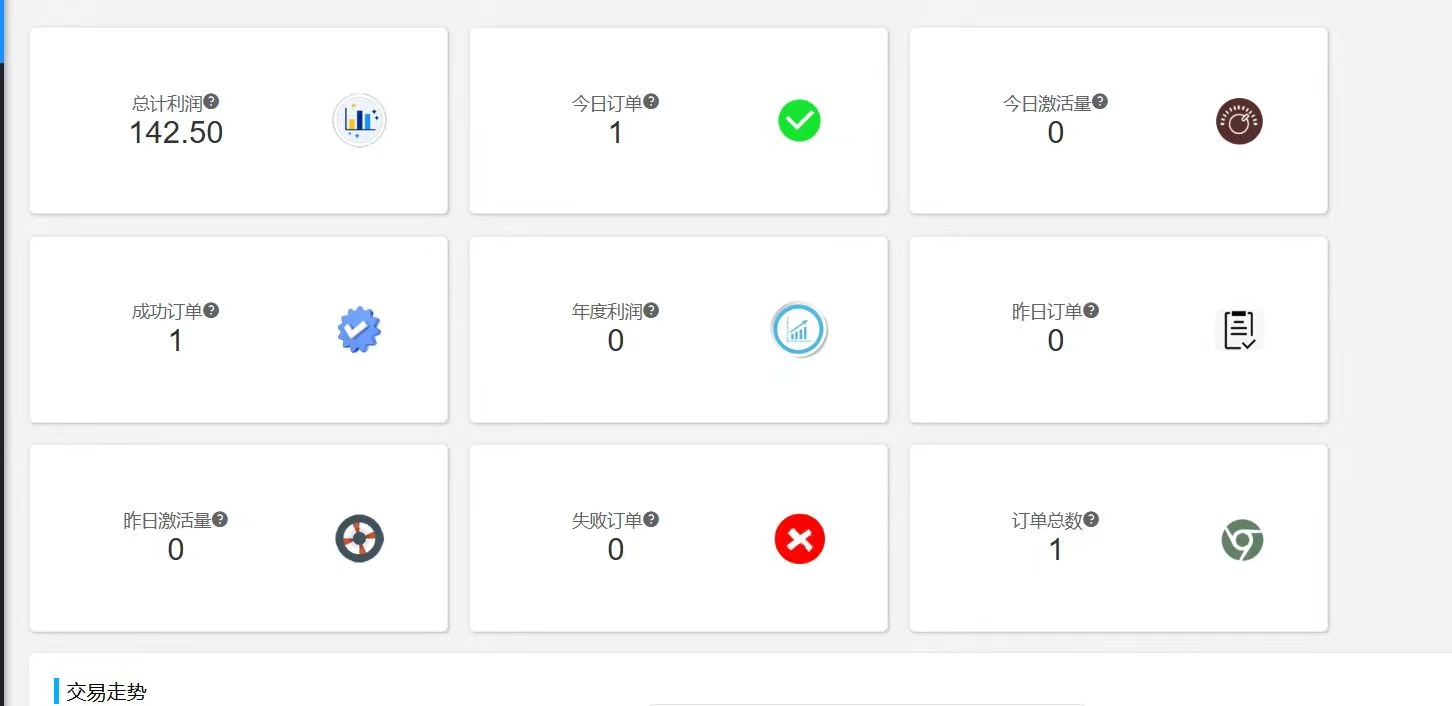Click the bar chart icon for 总计利润

[359, 121]
